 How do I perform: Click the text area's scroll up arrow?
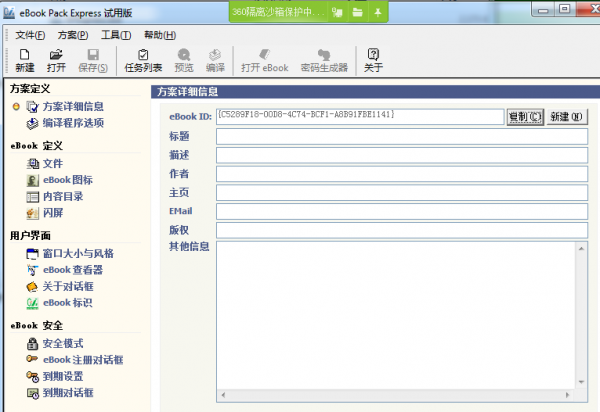click(x=581, y=249)
